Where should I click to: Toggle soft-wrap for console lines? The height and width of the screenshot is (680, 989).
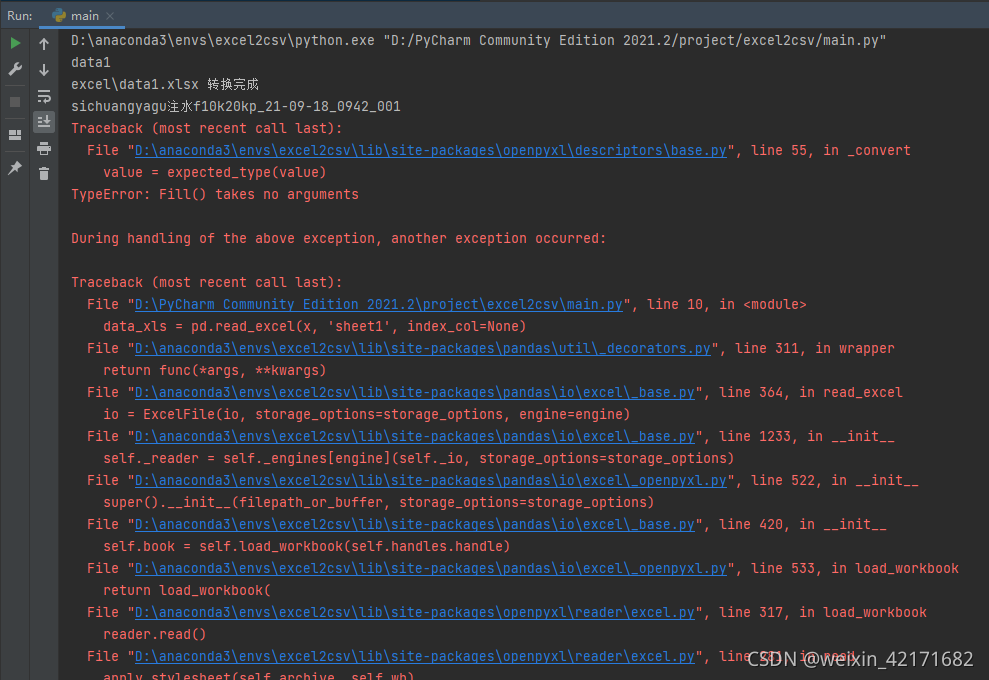pyautogui.click(x=43, y=96)
